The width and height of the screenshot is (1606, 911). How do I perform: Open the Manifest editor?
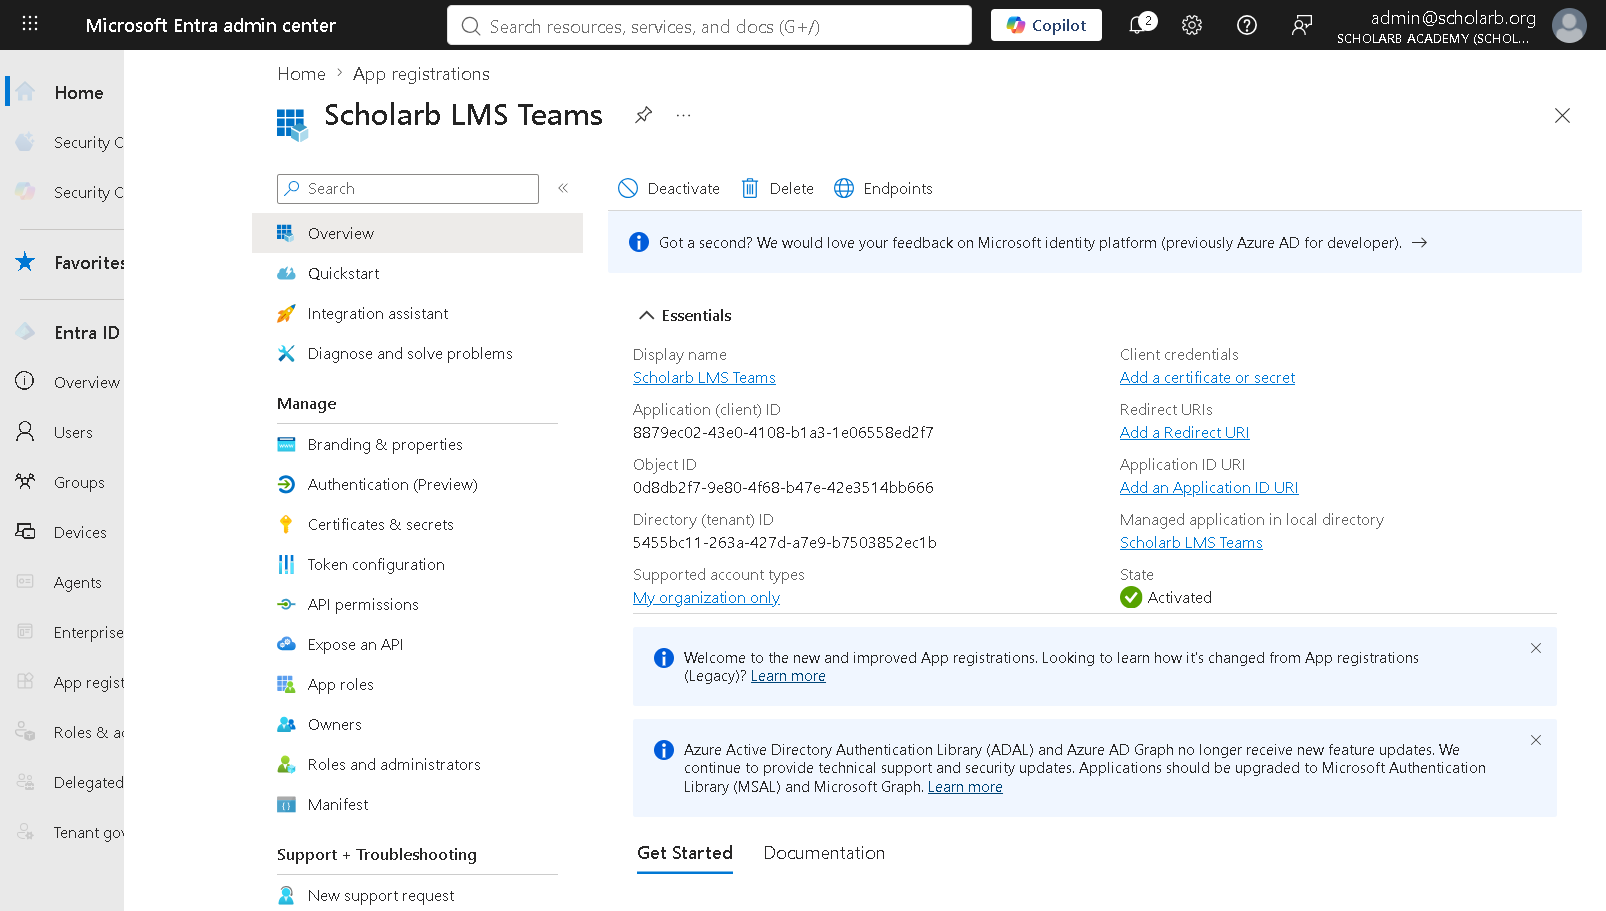point(418,804)
